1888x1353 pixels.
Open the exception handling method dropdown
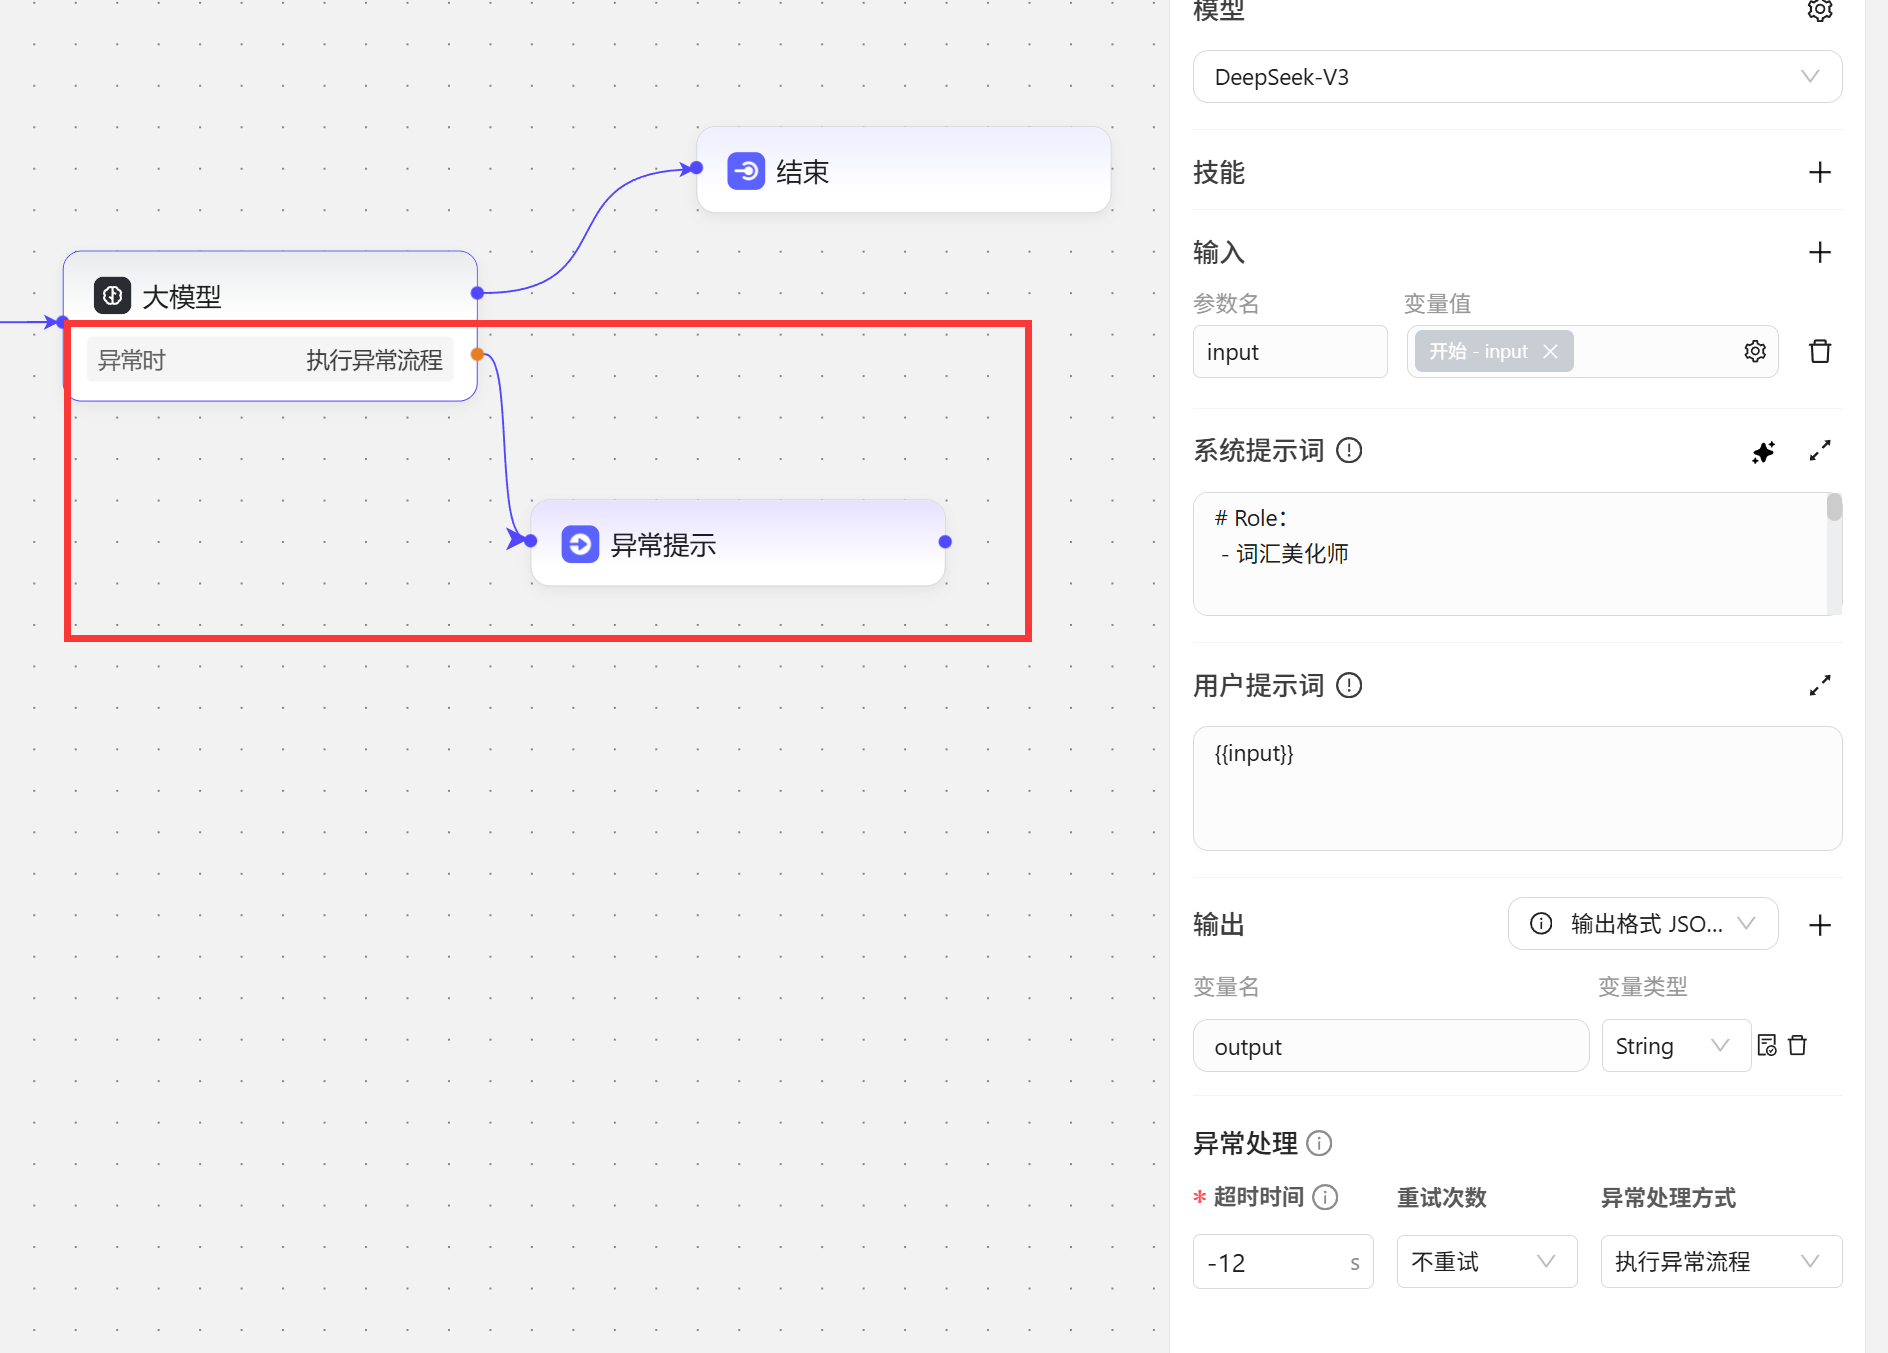pos(1720,1262)
